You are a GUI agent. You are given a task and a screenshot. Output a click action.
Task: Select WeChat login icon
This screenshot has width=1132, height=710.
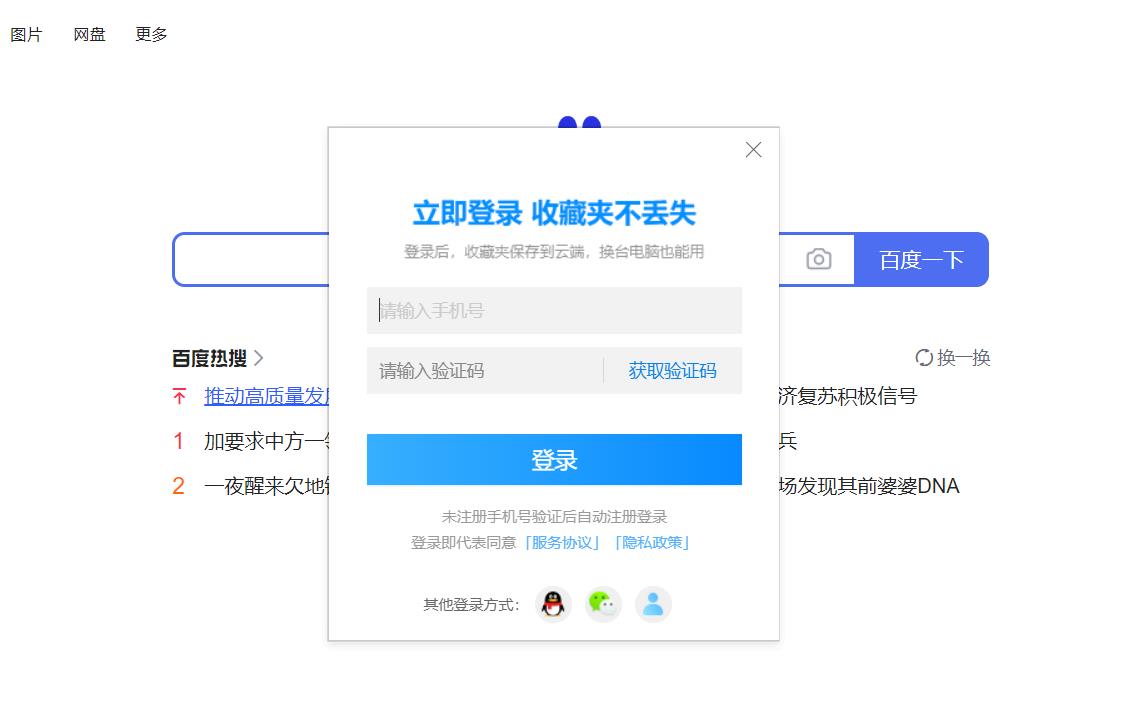click(603, 604)
